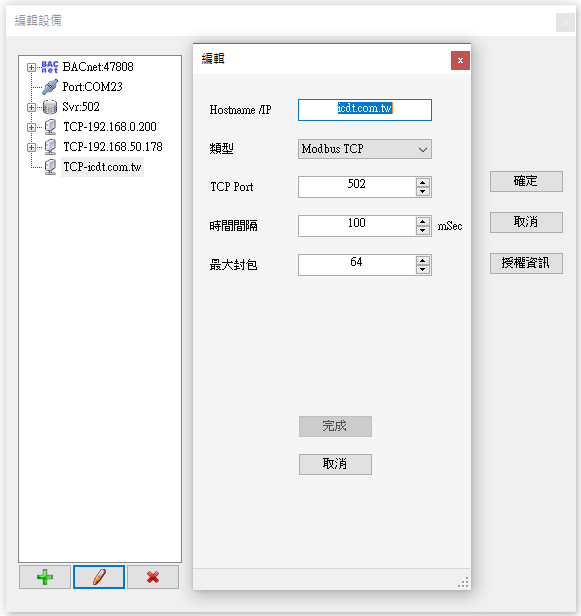Select the Port:COM23 serial connector icon
This screenshot has width=581, height=616.
tap(50, 87)
